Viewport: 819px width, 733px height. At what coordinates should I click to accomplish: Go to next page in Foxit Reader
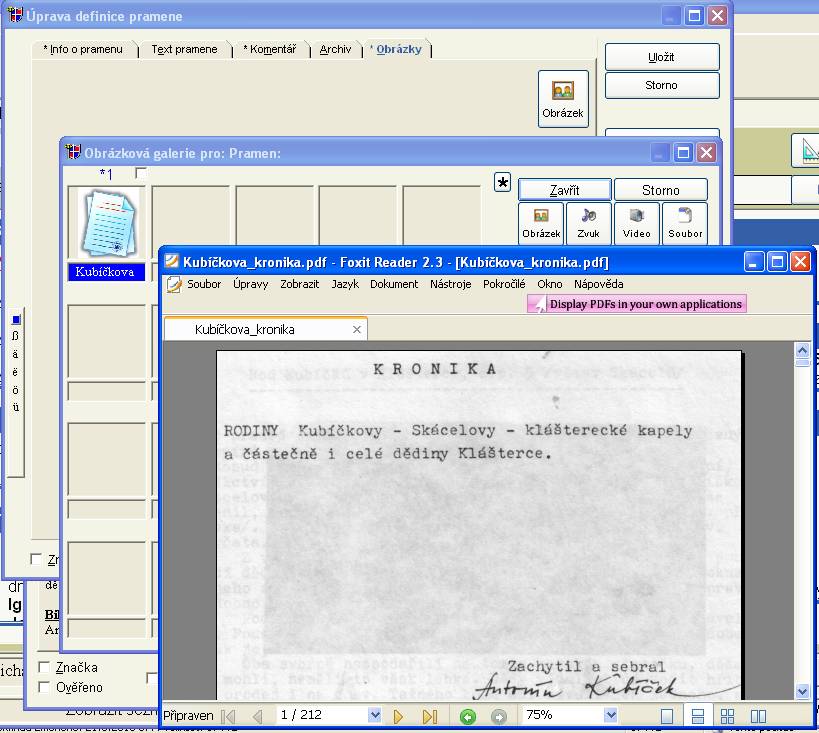click(398, 716)
